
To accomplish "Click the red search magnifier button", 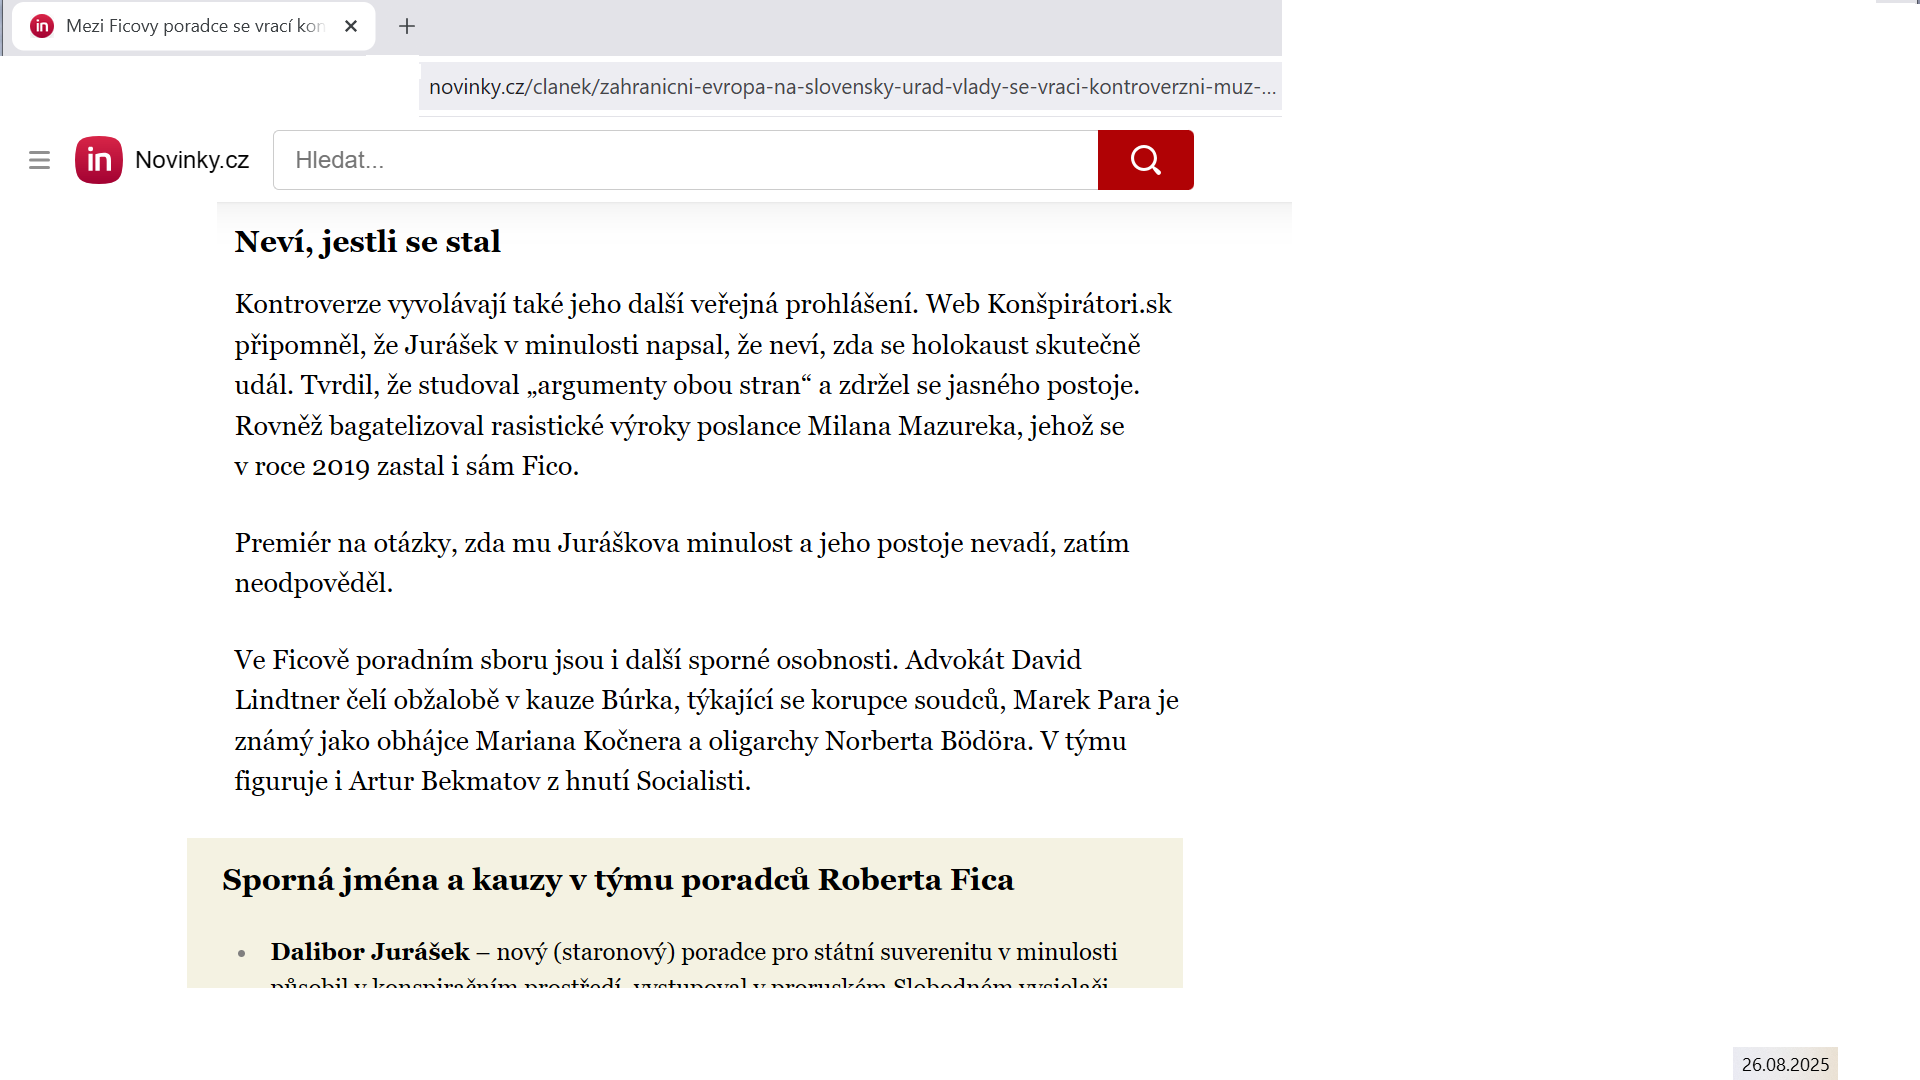I will point(1146,160).
